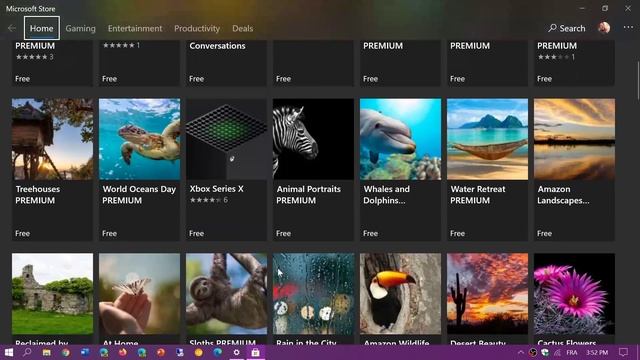Open File Explorer from taskbar
Image resolution: width=640 pixels, height=360 pixels.
[47, 352]
